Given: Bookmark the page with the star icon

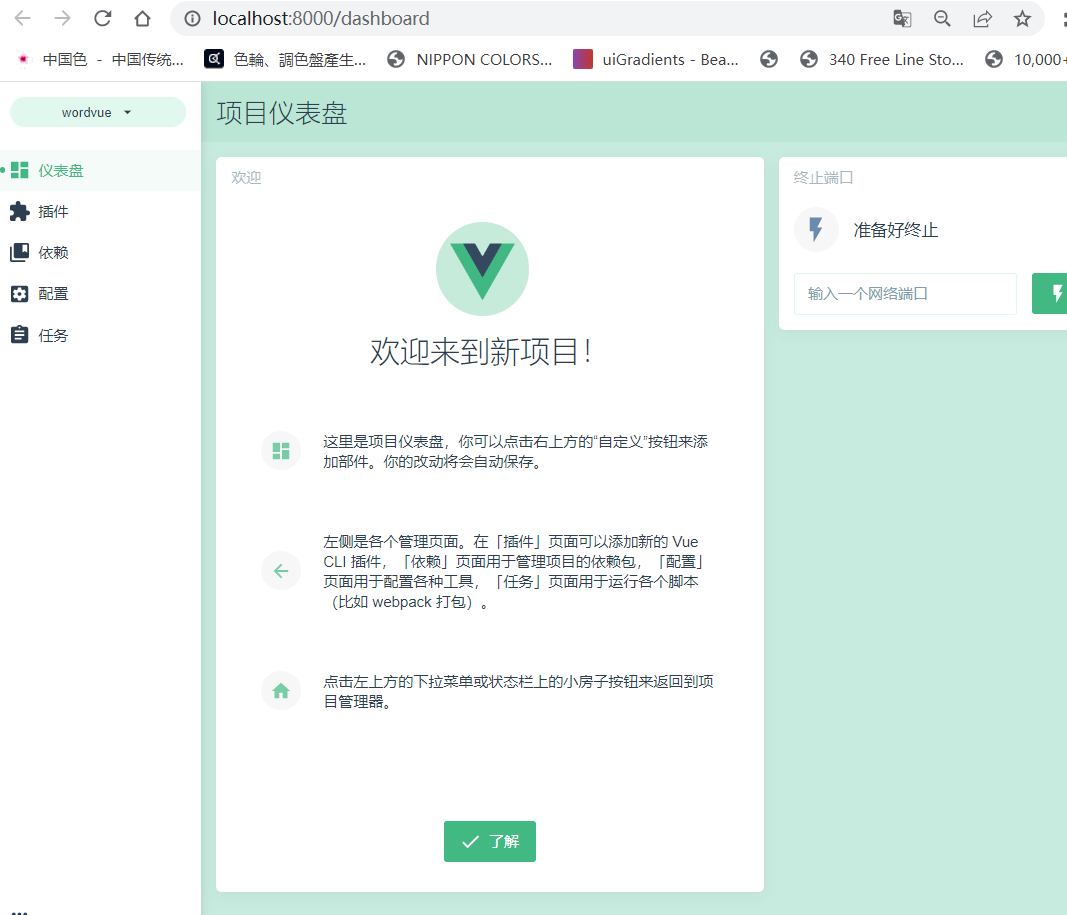Looking at the screenshot, I should pyautogui.click(x=1021, y=18).
